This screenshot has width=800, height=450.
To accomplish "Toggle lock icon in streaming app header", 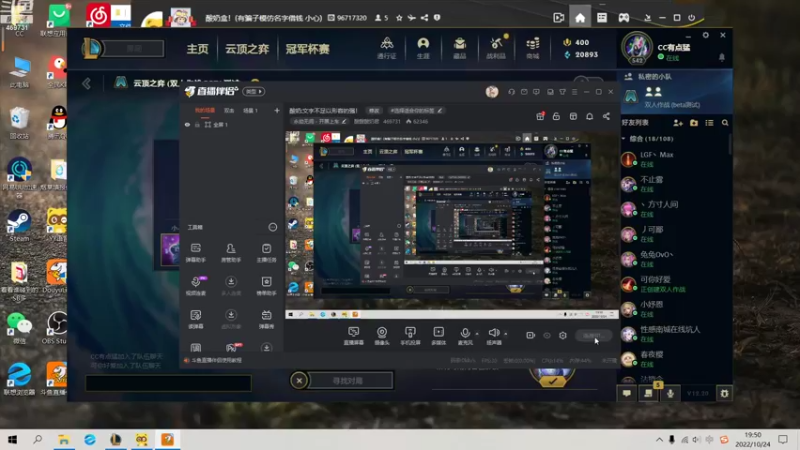I will [556, 116].
